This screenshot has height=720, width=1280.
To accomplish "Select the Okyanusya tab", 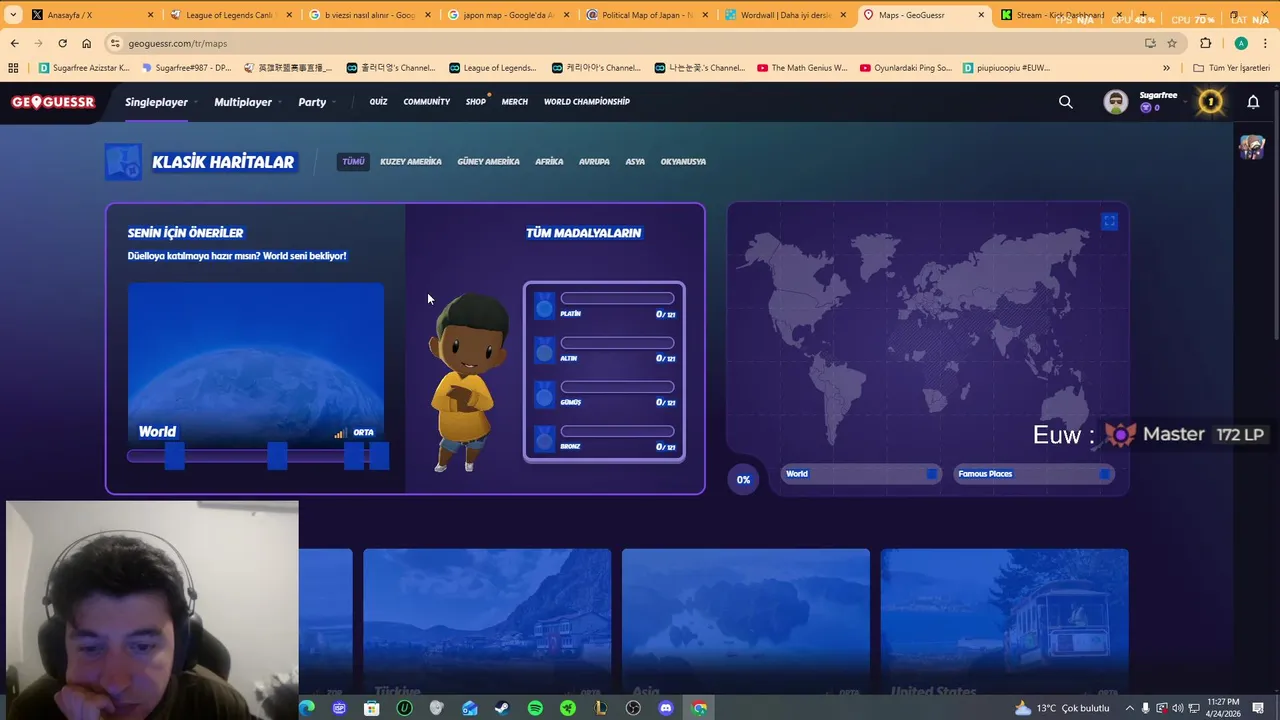I will pos(683,161).
